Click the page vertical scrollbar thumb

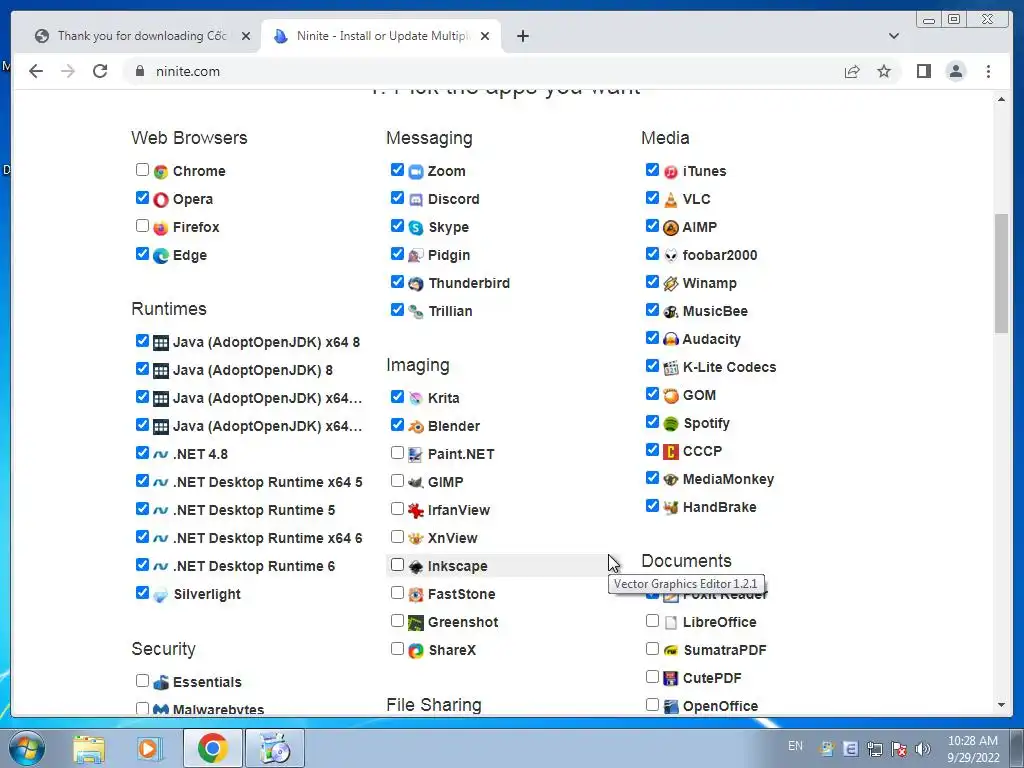1001,273
